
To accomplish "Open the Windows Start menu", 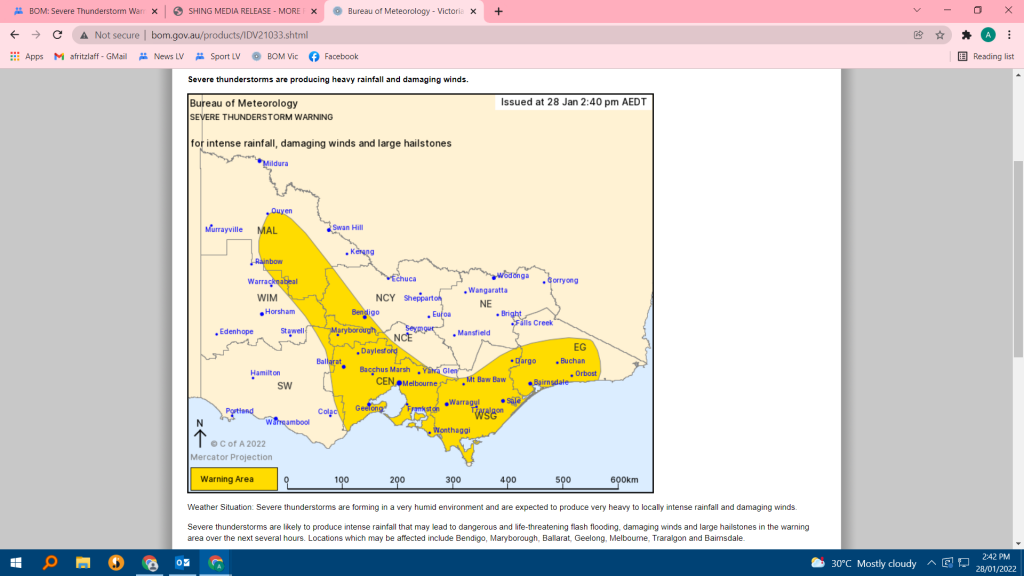I will [x=16, y=563].
